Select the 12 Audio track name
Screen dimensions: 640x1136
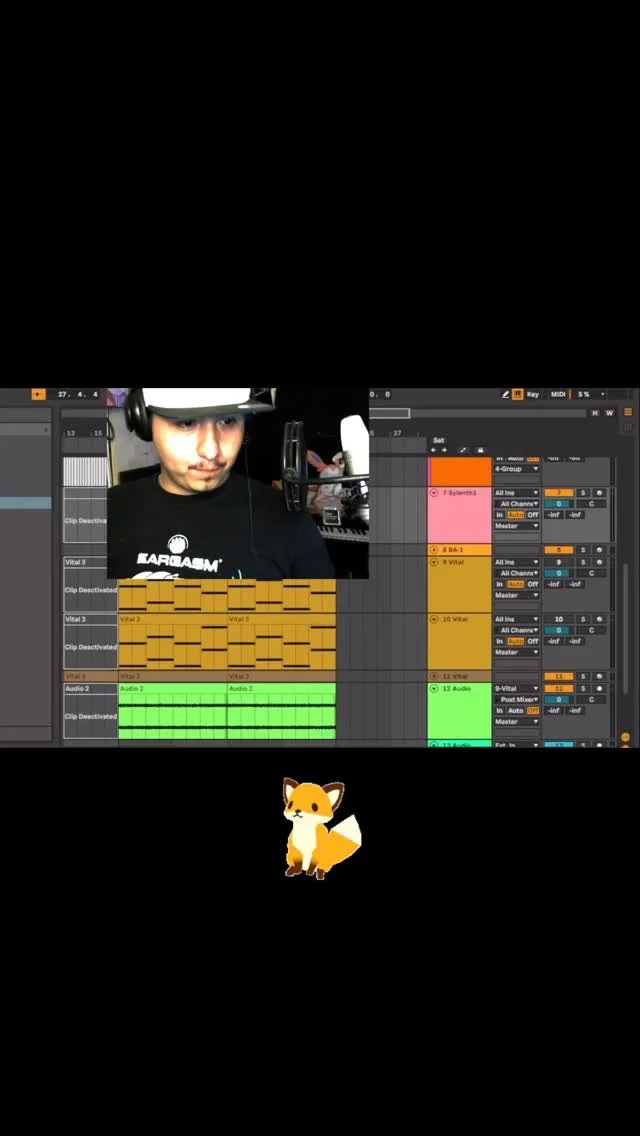(457, 688)
